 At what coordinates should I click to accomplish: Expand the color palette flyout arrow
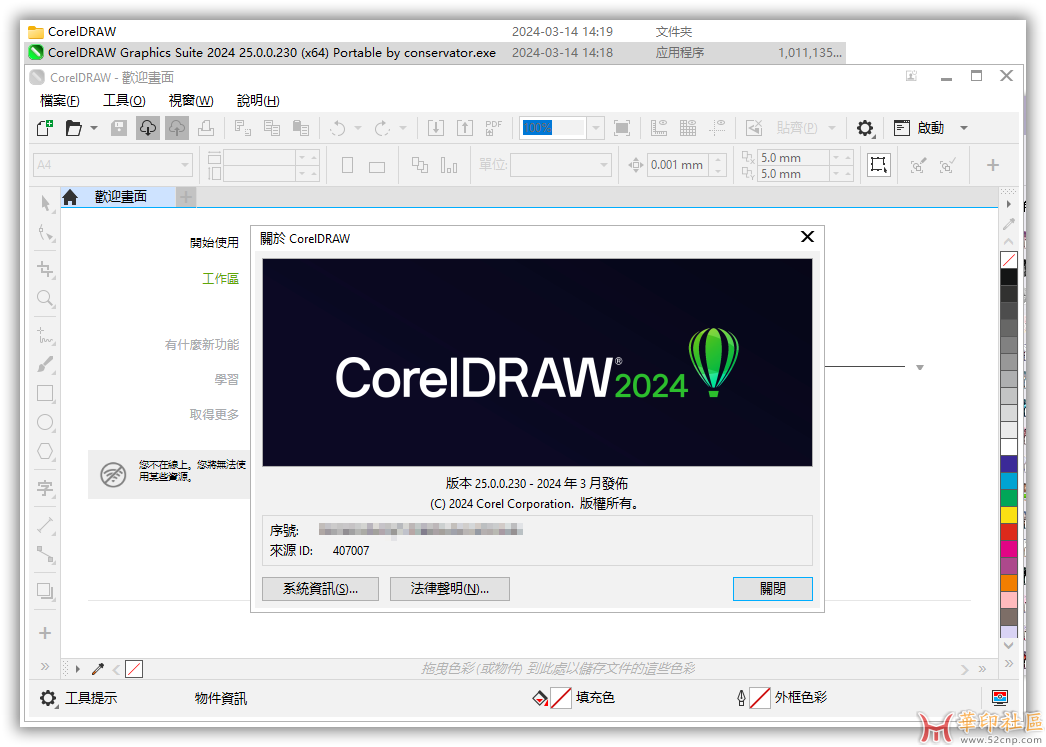pos(1009,204)
